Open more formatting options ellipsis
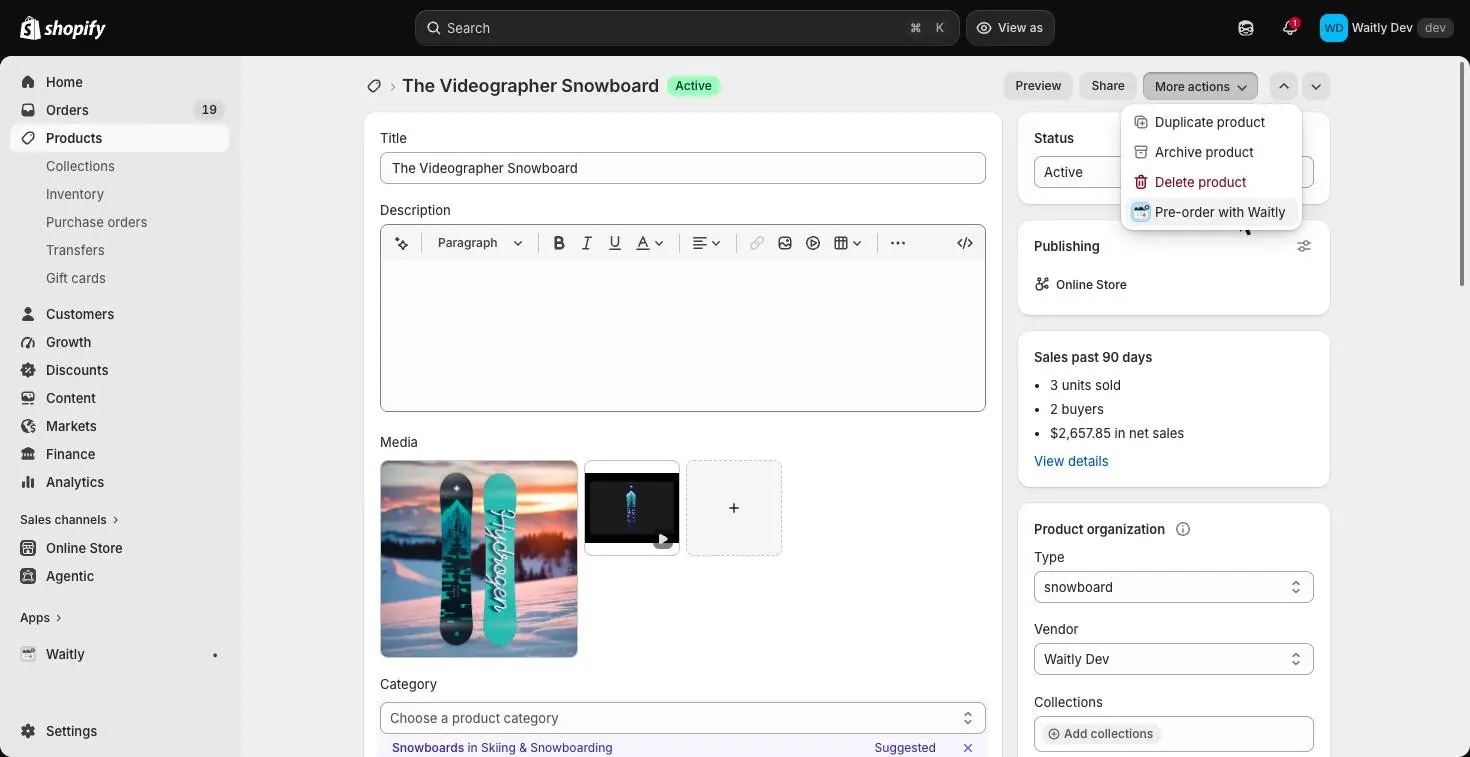 [x=898, y=243]
